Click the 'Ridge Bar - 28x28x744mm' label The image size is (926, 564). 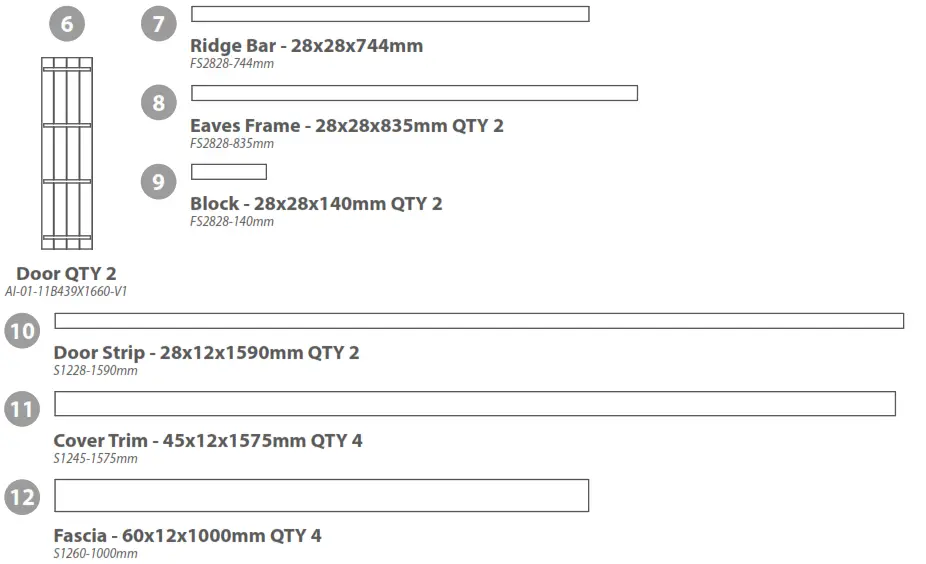[x=306, y=46]
